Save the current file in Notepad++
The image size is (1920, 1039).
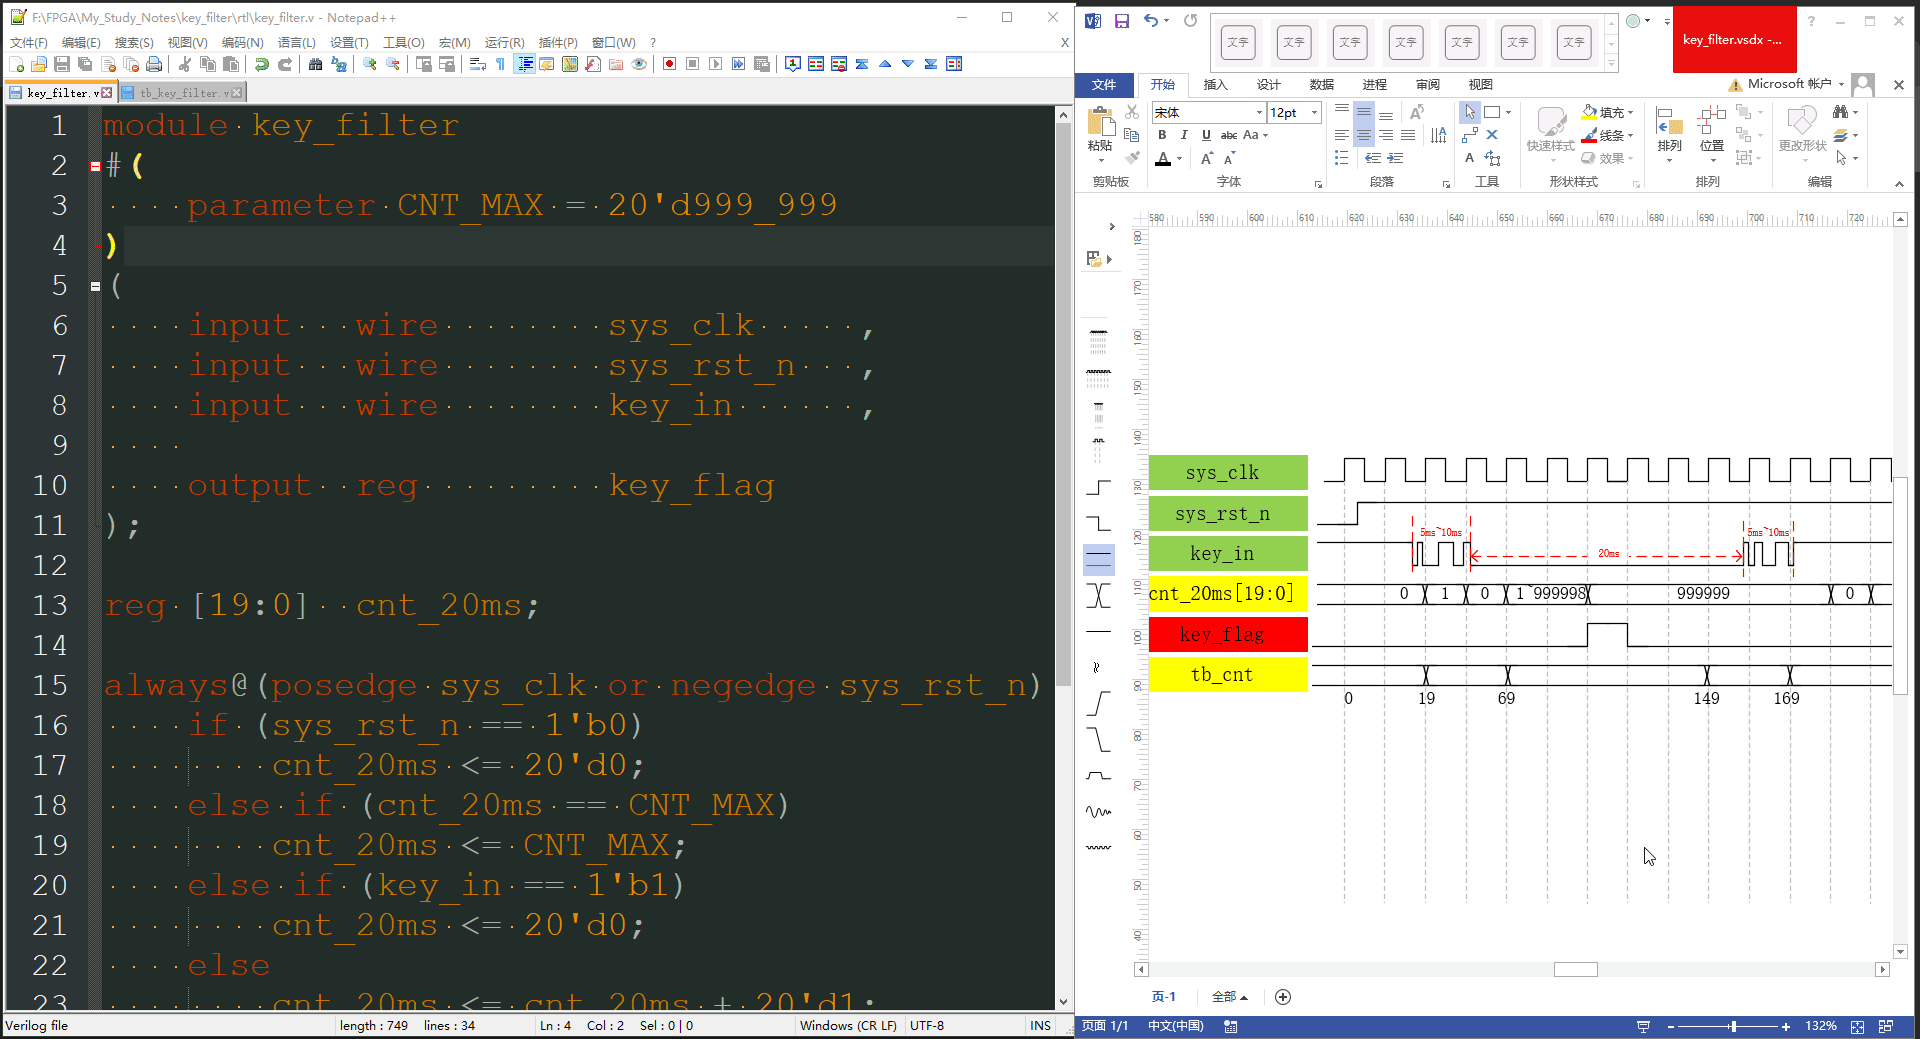click(x=62, y=64)
